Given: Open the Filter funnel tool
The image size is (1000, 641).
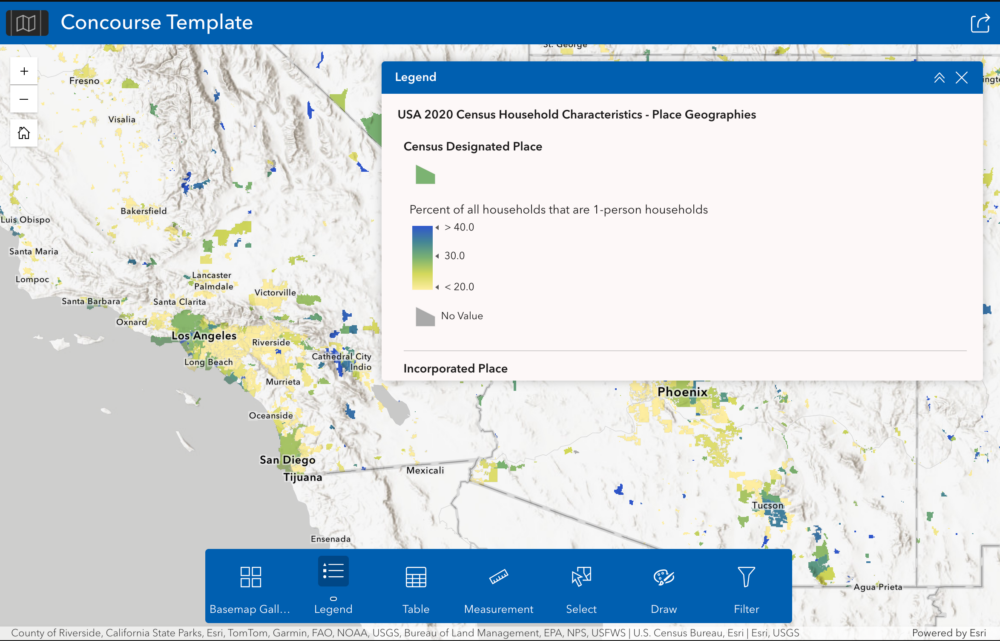Looking at the screenshot, I should (746, 587).
